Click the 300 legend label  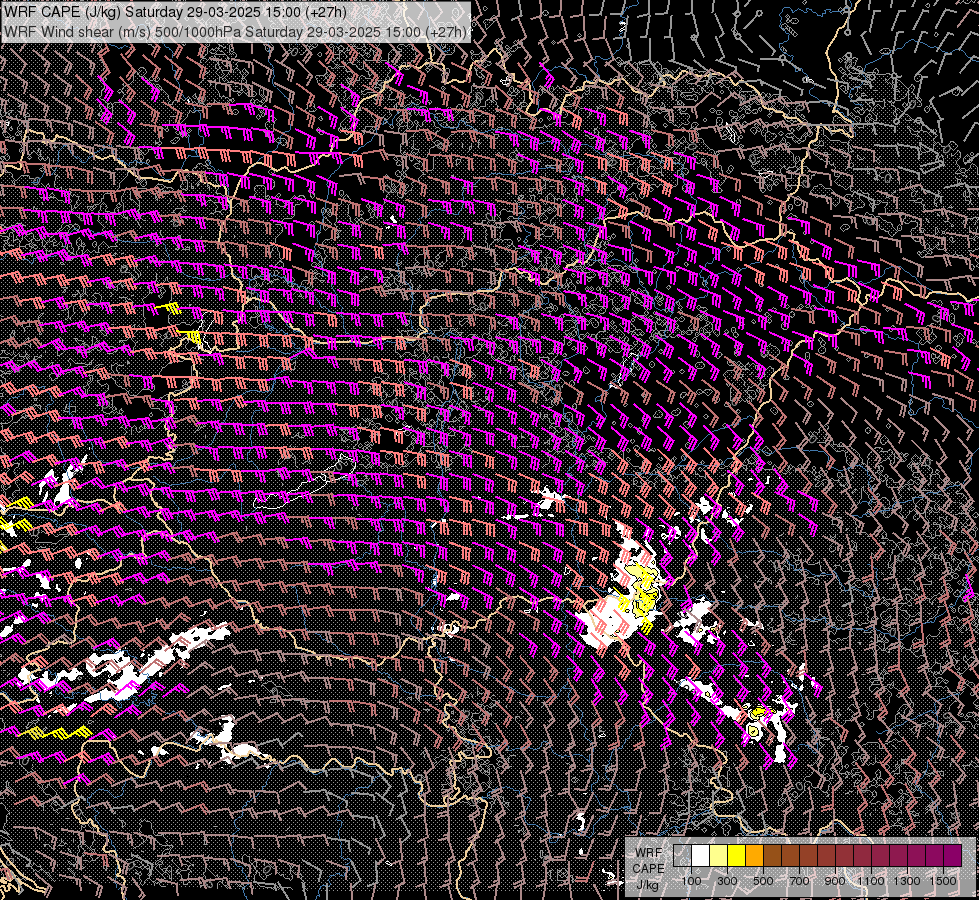pos(727,881)
